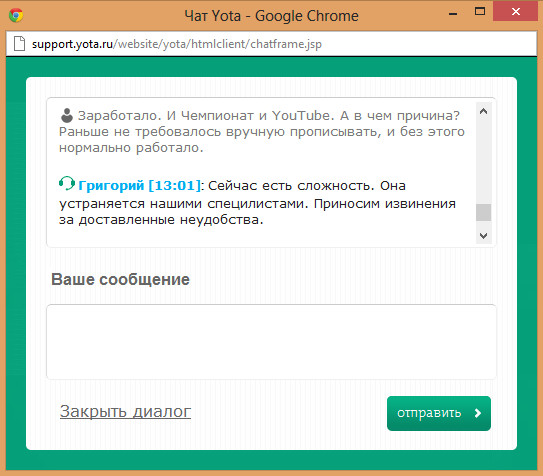Click the support.yota.ru address bar URL

[177, 44]
